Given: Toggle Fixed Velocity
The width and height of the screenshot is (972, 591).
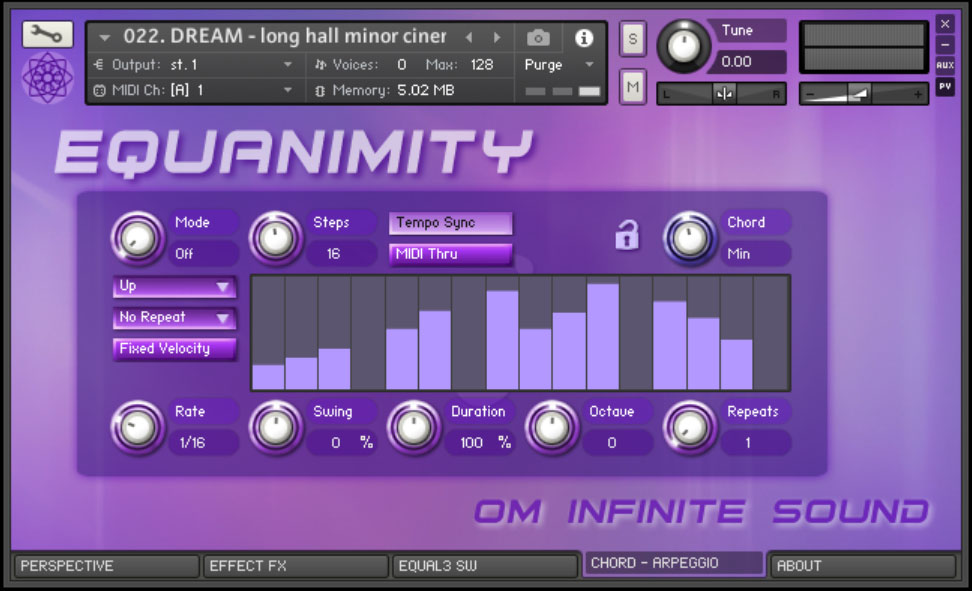Looking at the screenshot, I should click(174, 349).
